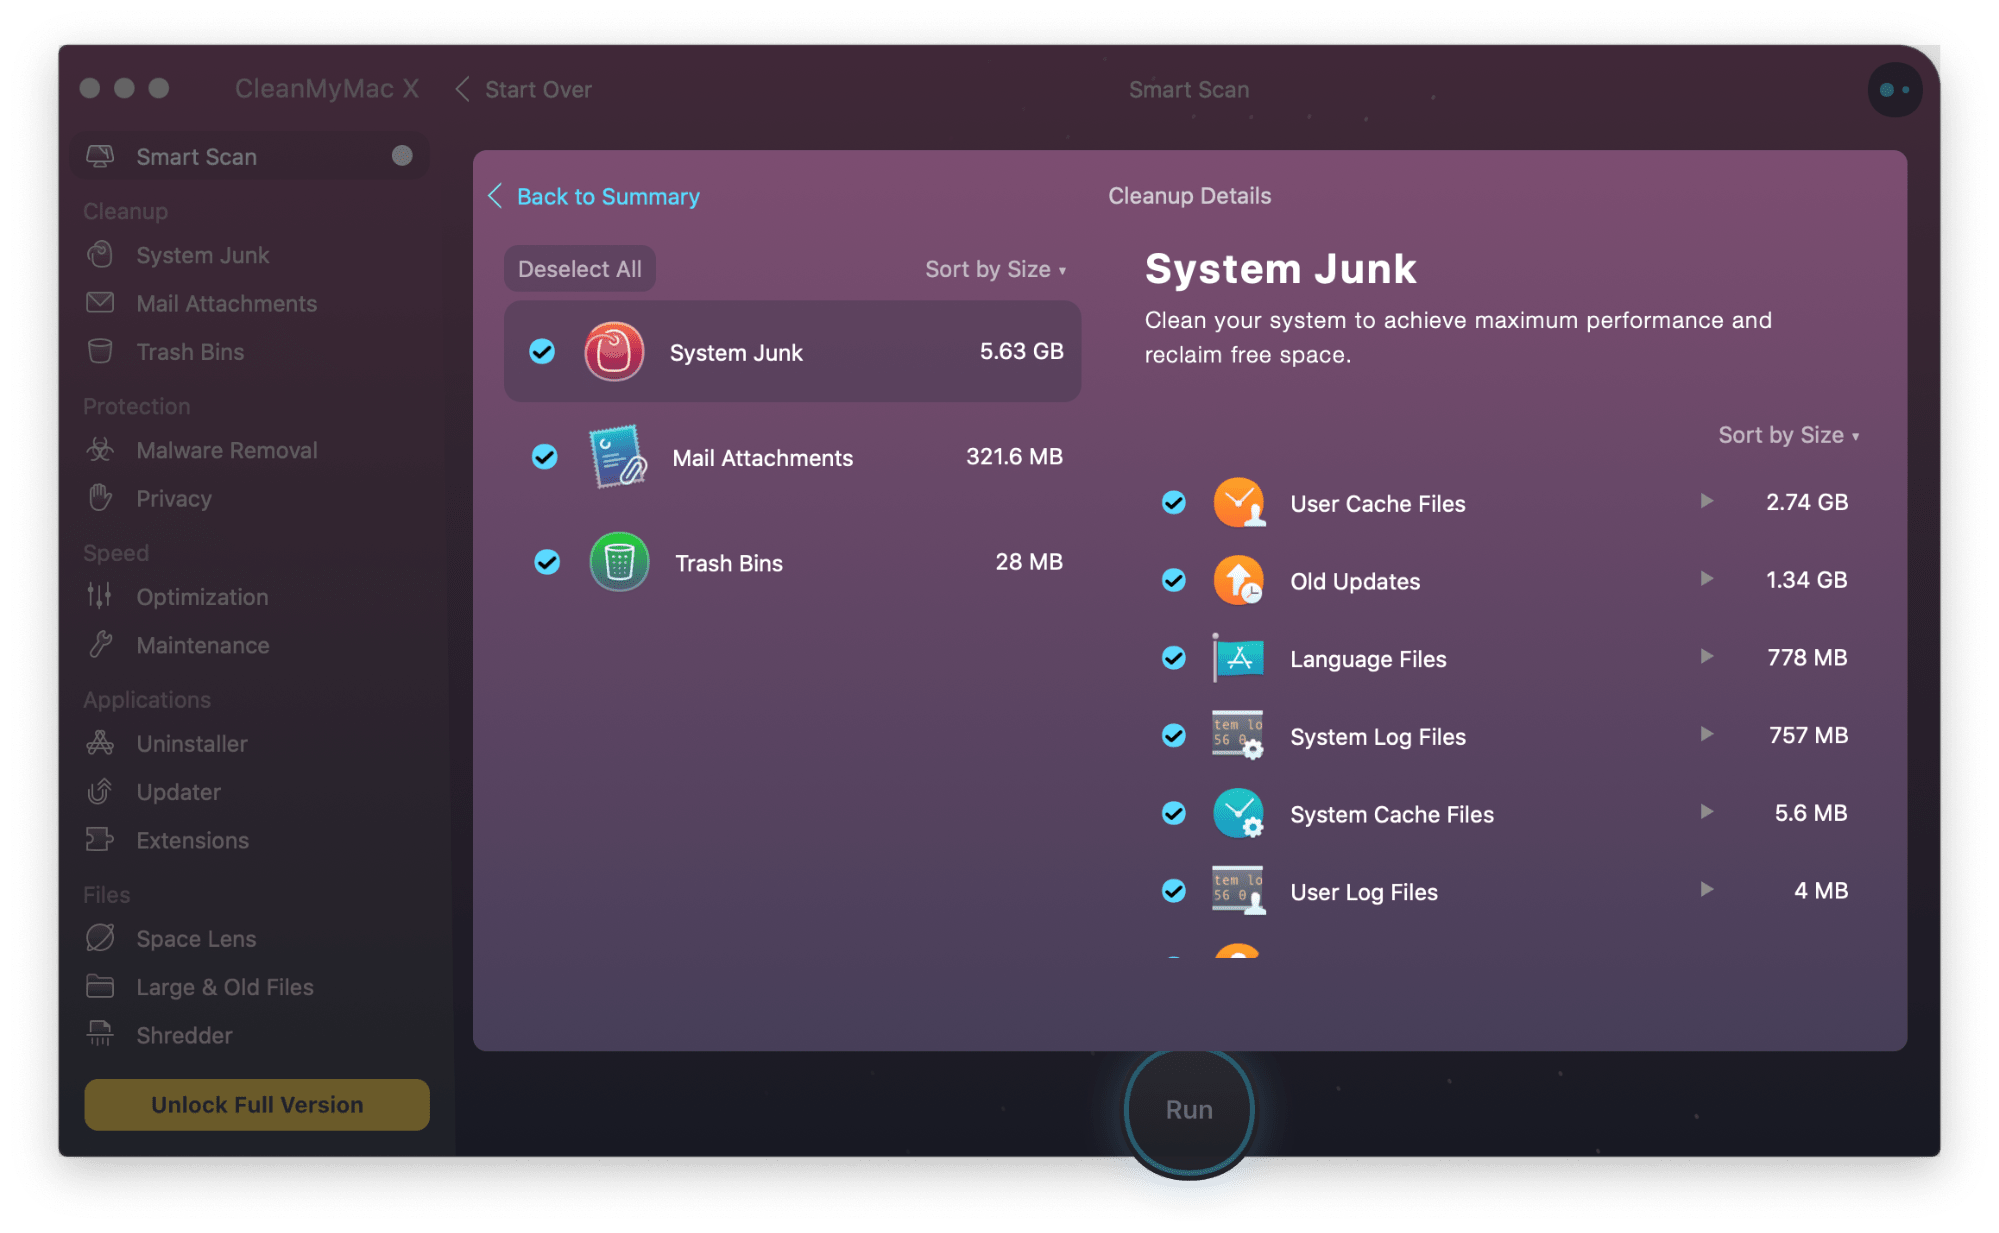The height and width of the screenshot is (1233, 1999).
Task: Select the Malware Removal sidebar item
Action: [221, 450]
